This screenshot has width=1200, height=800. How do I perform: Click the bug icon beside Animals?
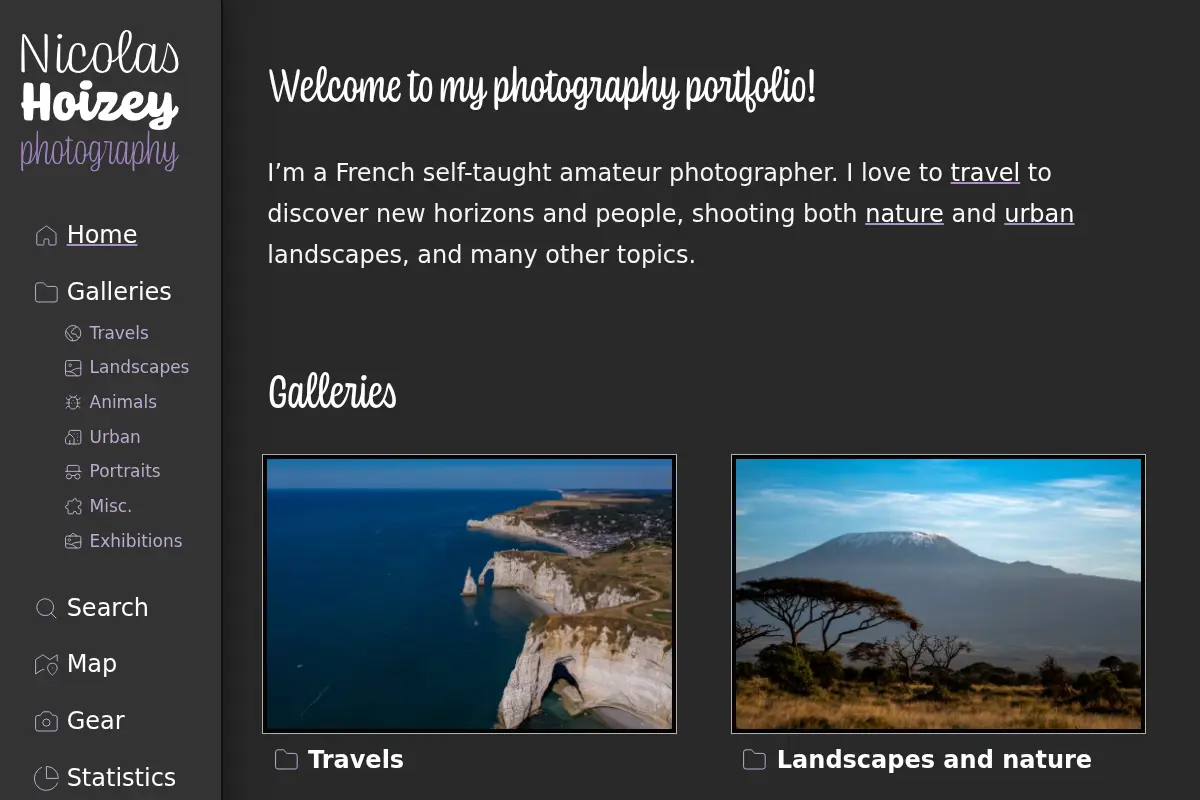tap(73, 403)
